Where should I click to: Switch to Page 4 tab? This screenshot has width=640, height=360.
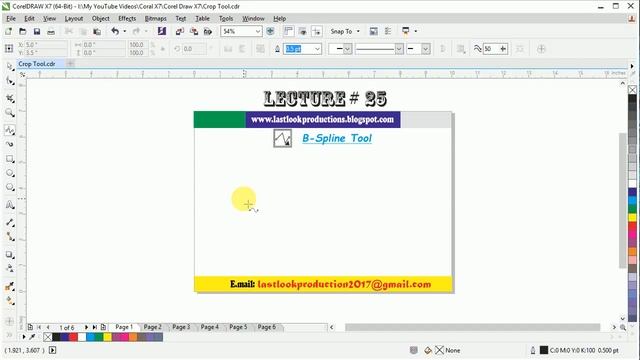point(210,327)
